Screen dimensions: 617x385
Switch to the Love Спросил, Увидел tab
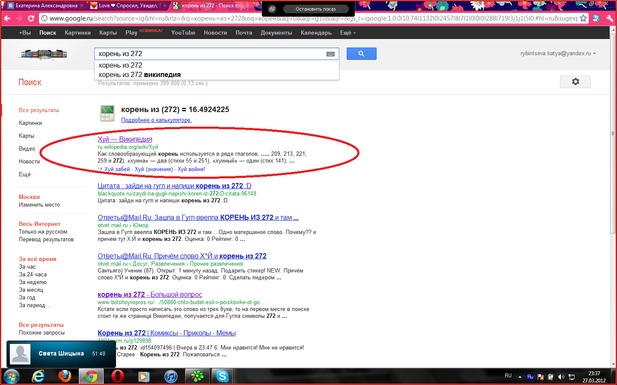(128, 6)
